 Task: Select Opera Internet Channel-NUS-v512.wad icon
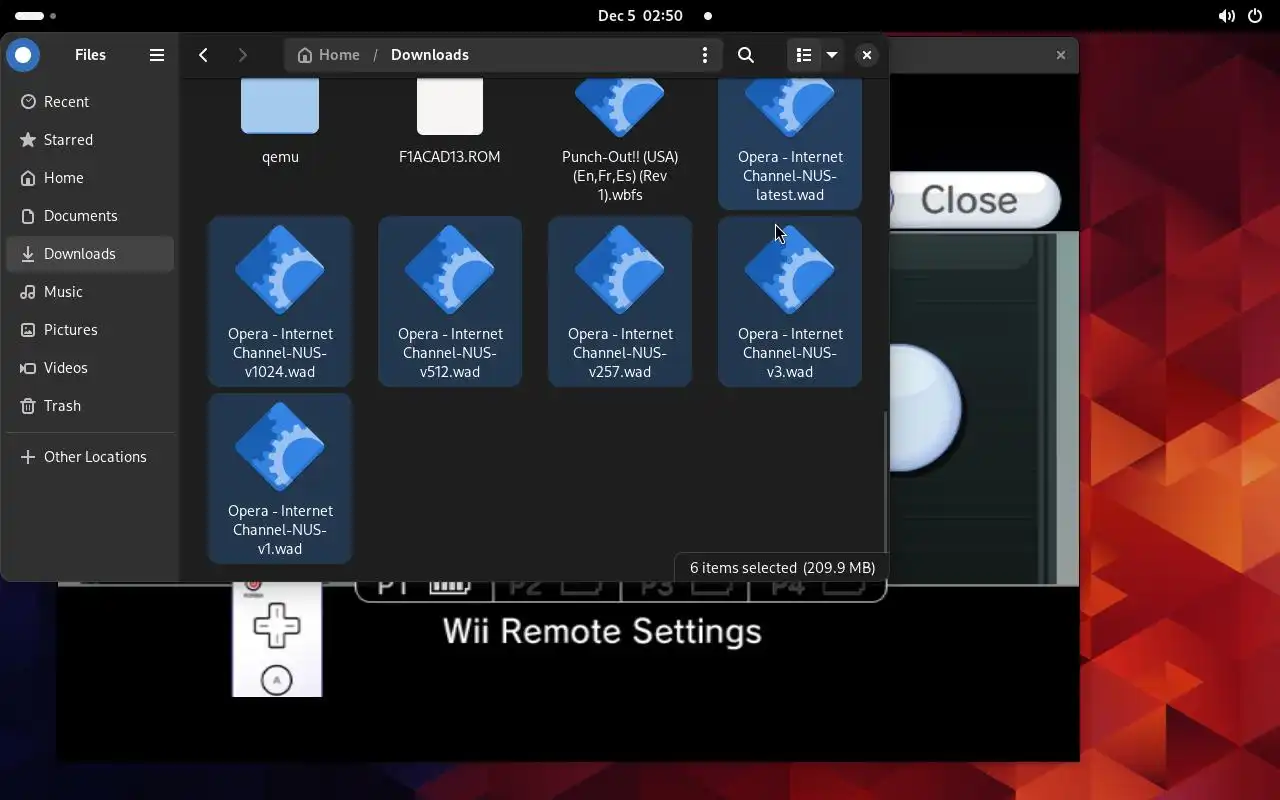coord(450,269)
